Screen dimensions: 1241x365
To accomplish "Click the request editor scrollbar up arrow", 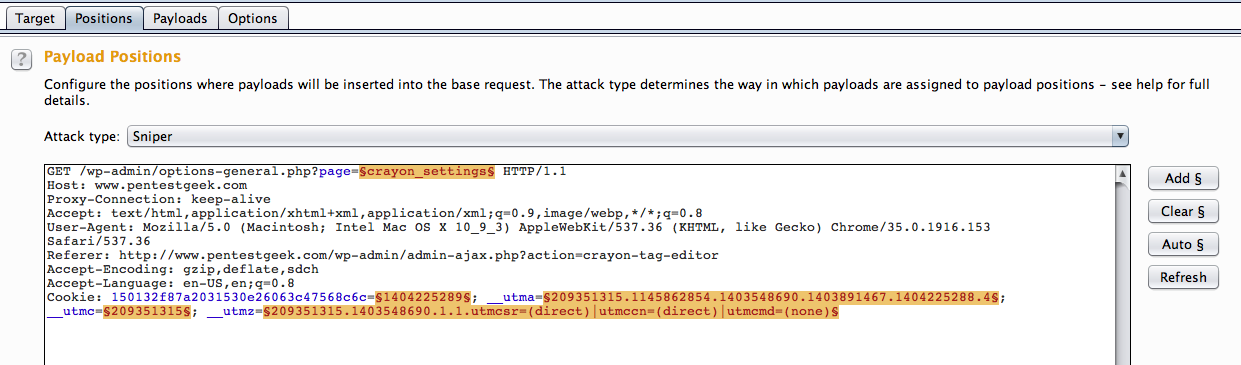I will 1123,172.
